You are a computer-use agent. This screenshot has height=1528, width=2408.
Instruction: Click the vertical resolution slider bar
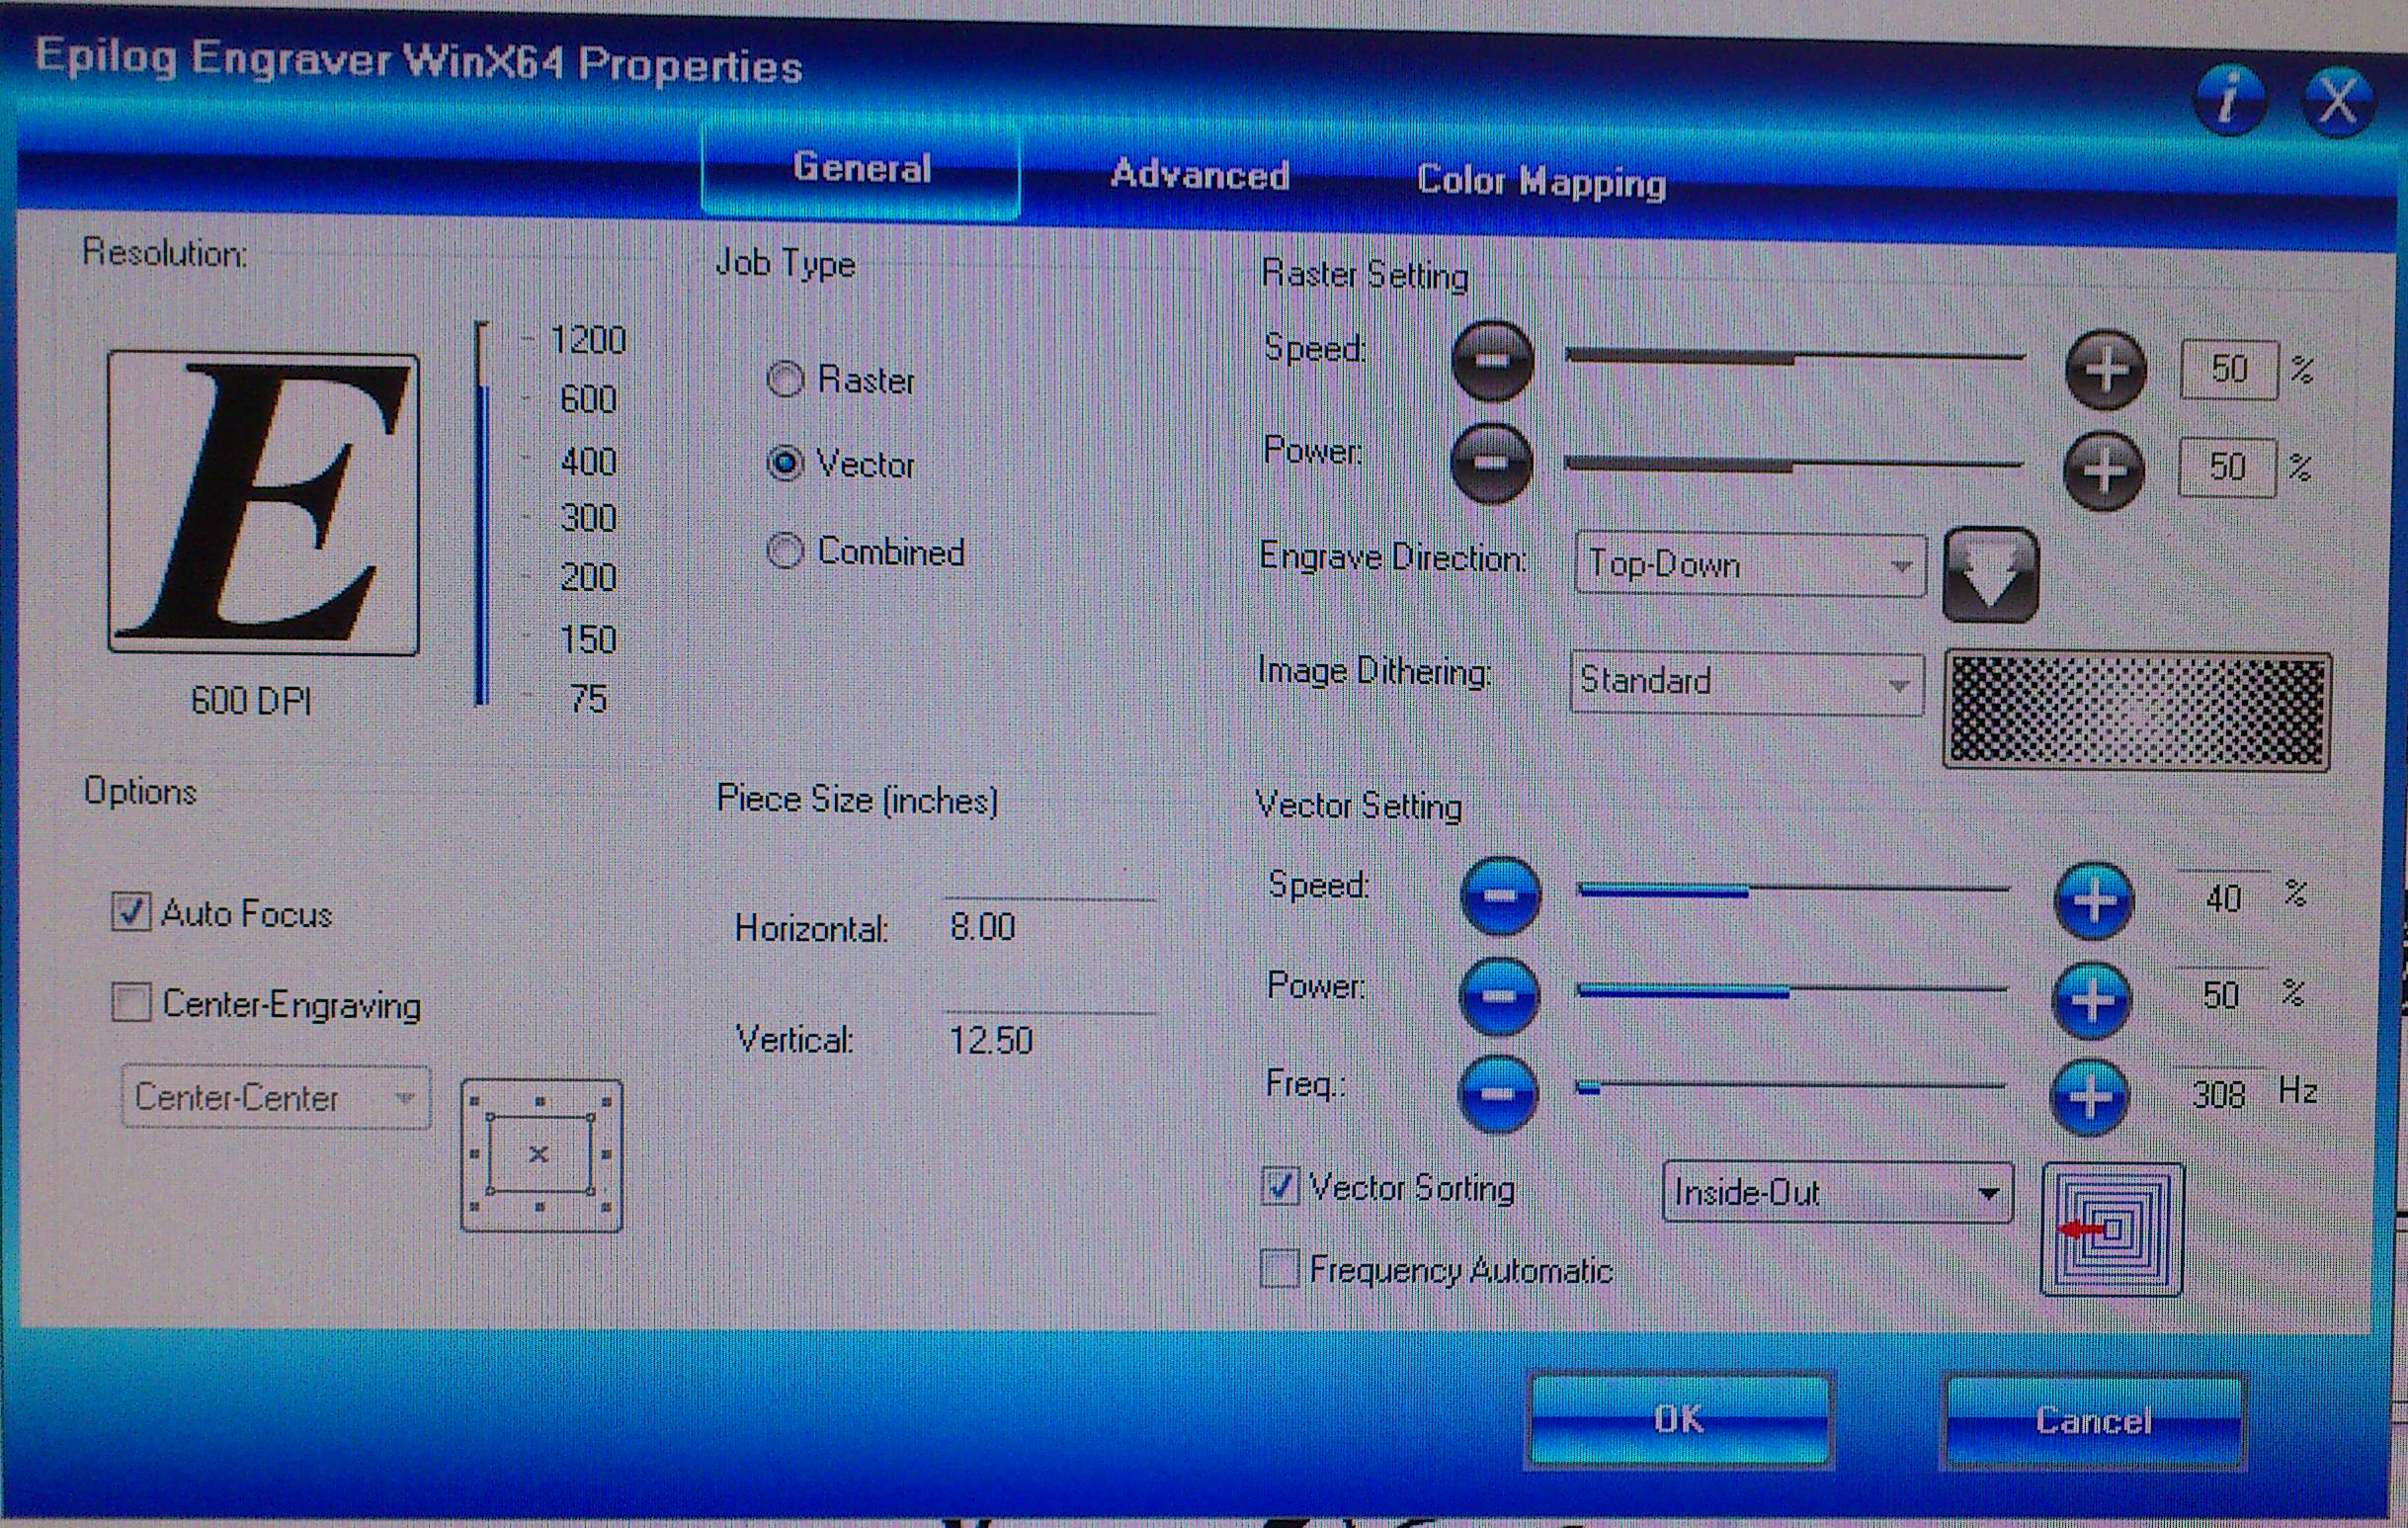tap(483, 514)
